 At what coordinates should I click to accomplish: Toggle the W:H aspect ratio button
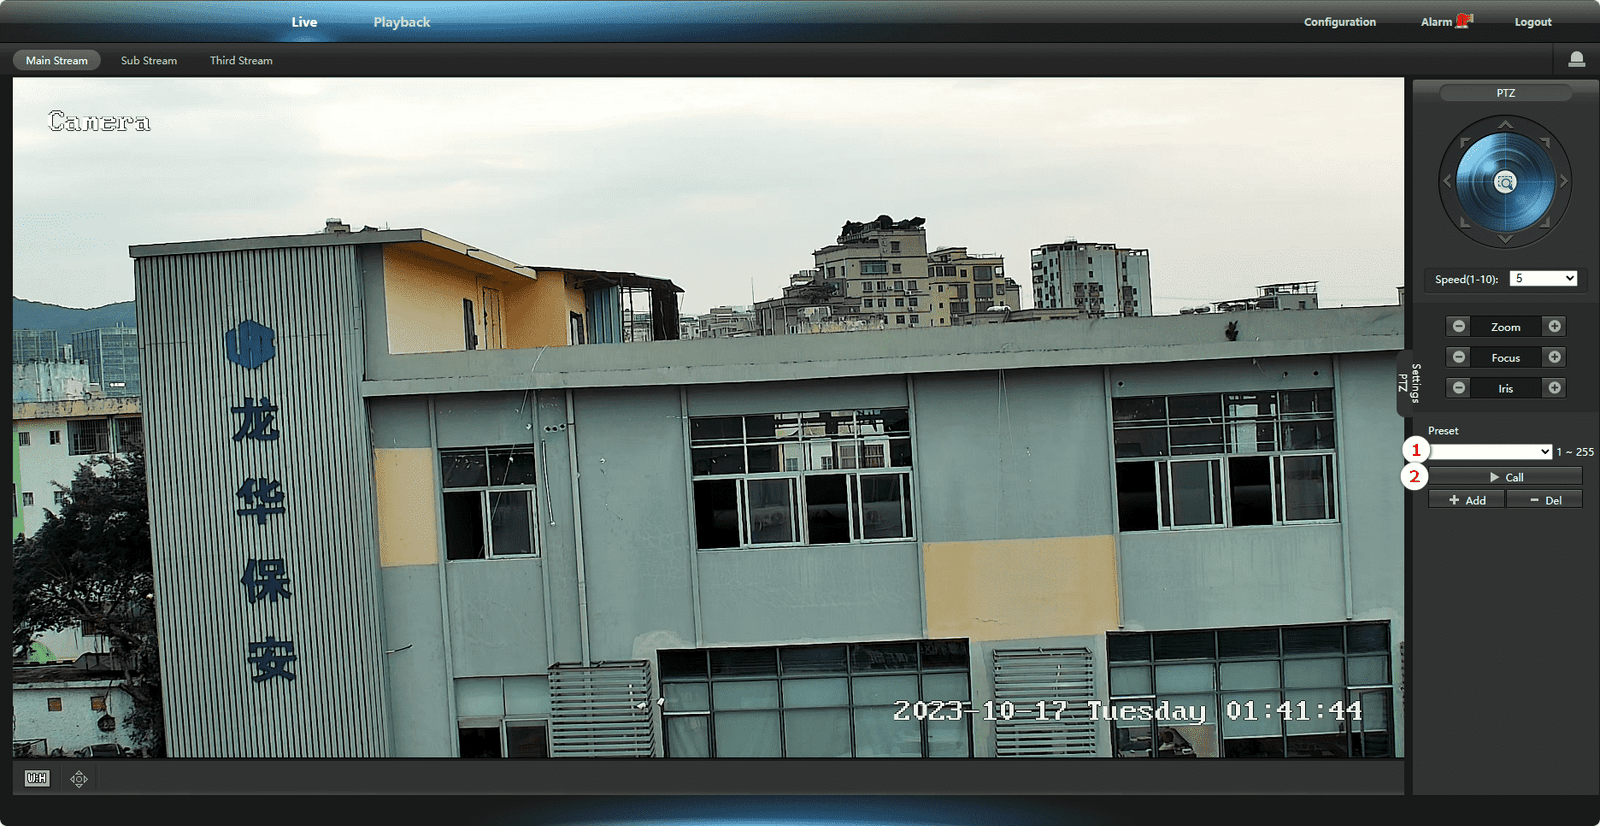37,778
